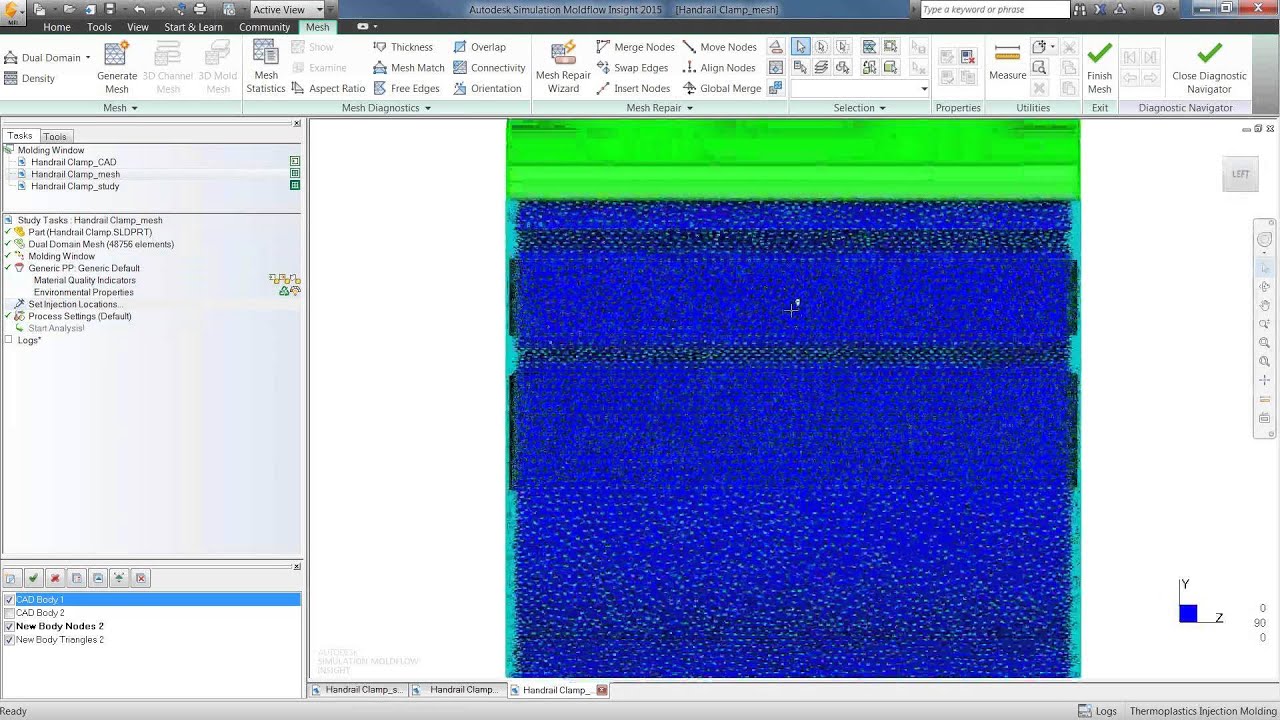Click Close Diagnostic Navigator
1280x720 pixels.
1209,68
